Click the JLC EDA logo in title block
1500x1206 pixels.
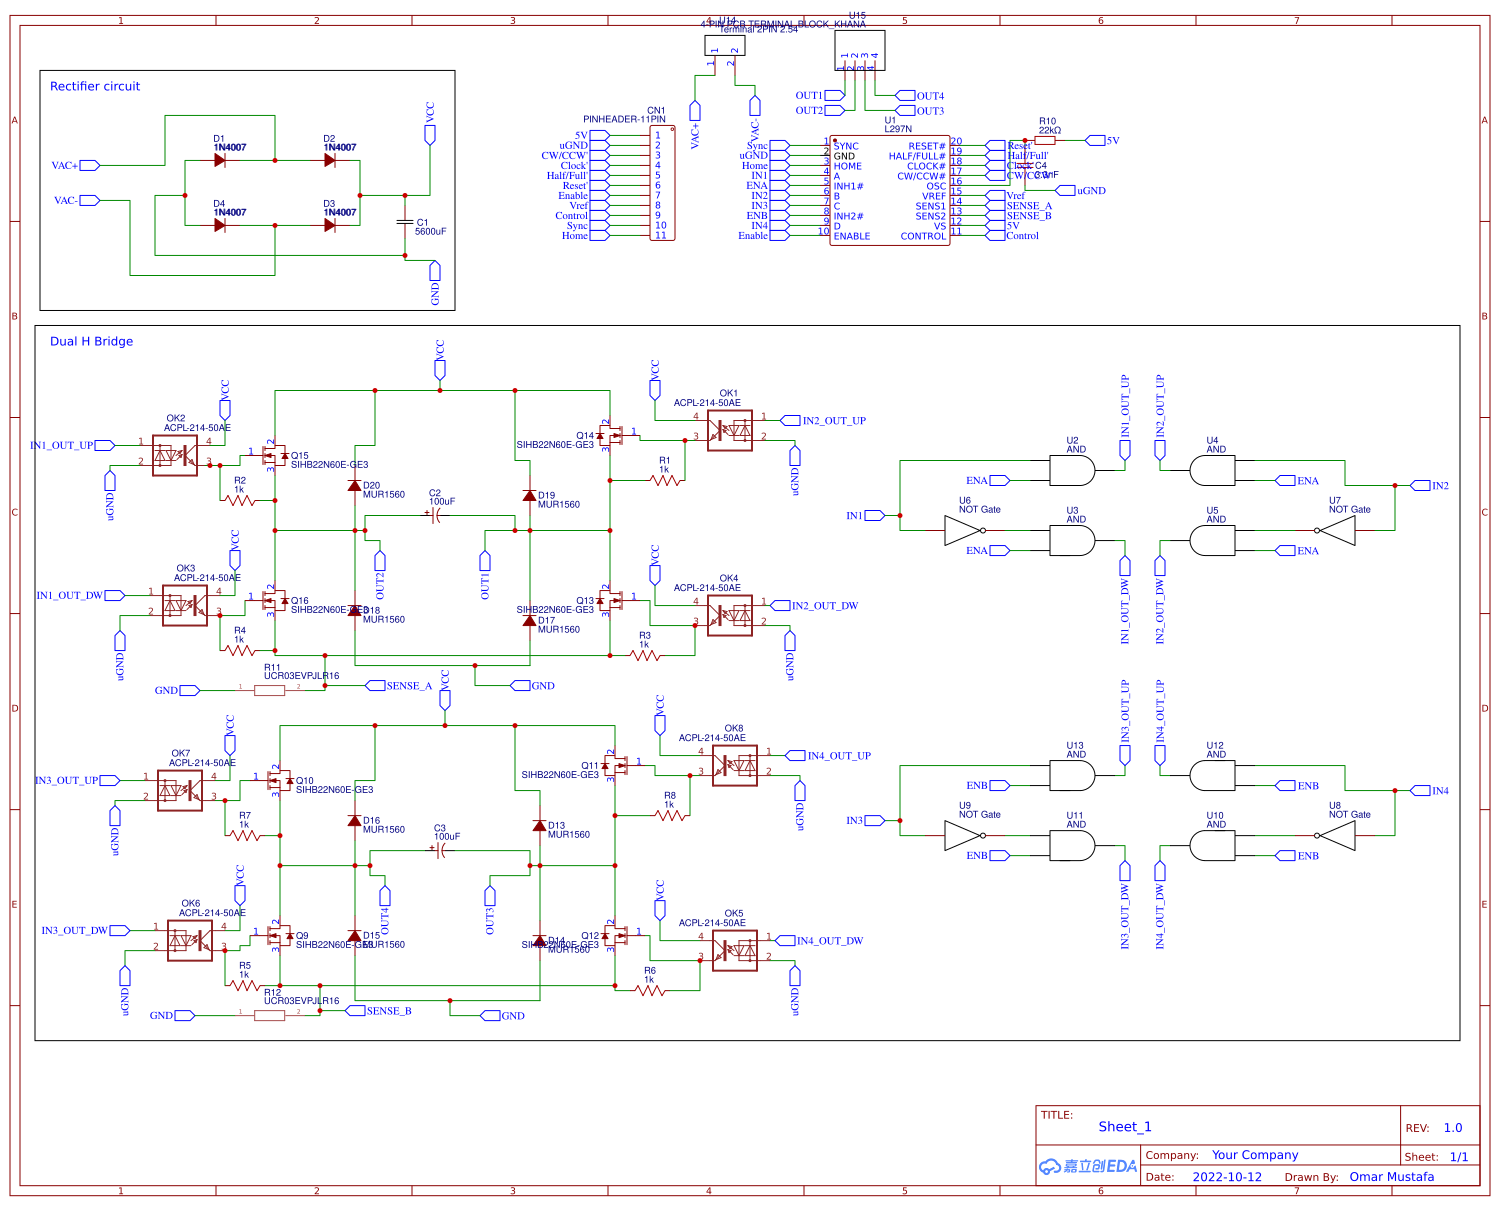1087,1165
